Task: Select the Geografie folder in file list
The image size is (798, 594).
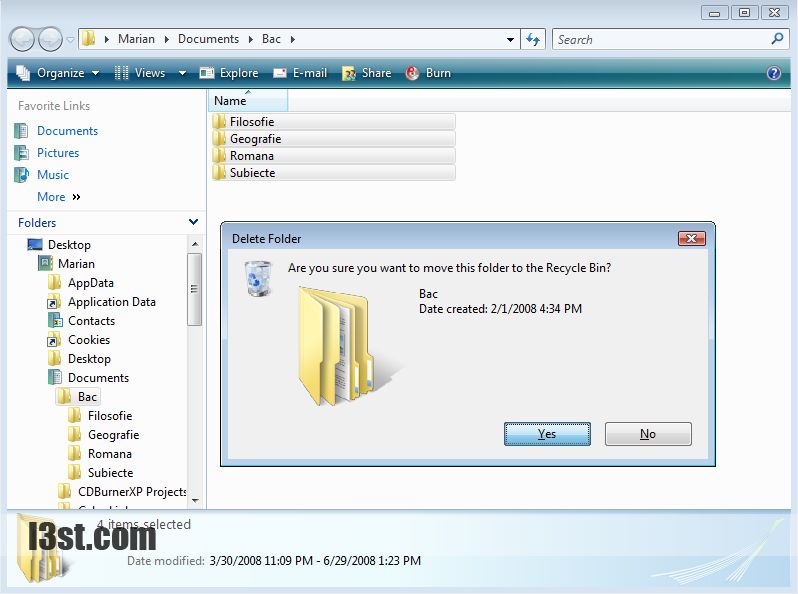Action: tap(333, 138)
